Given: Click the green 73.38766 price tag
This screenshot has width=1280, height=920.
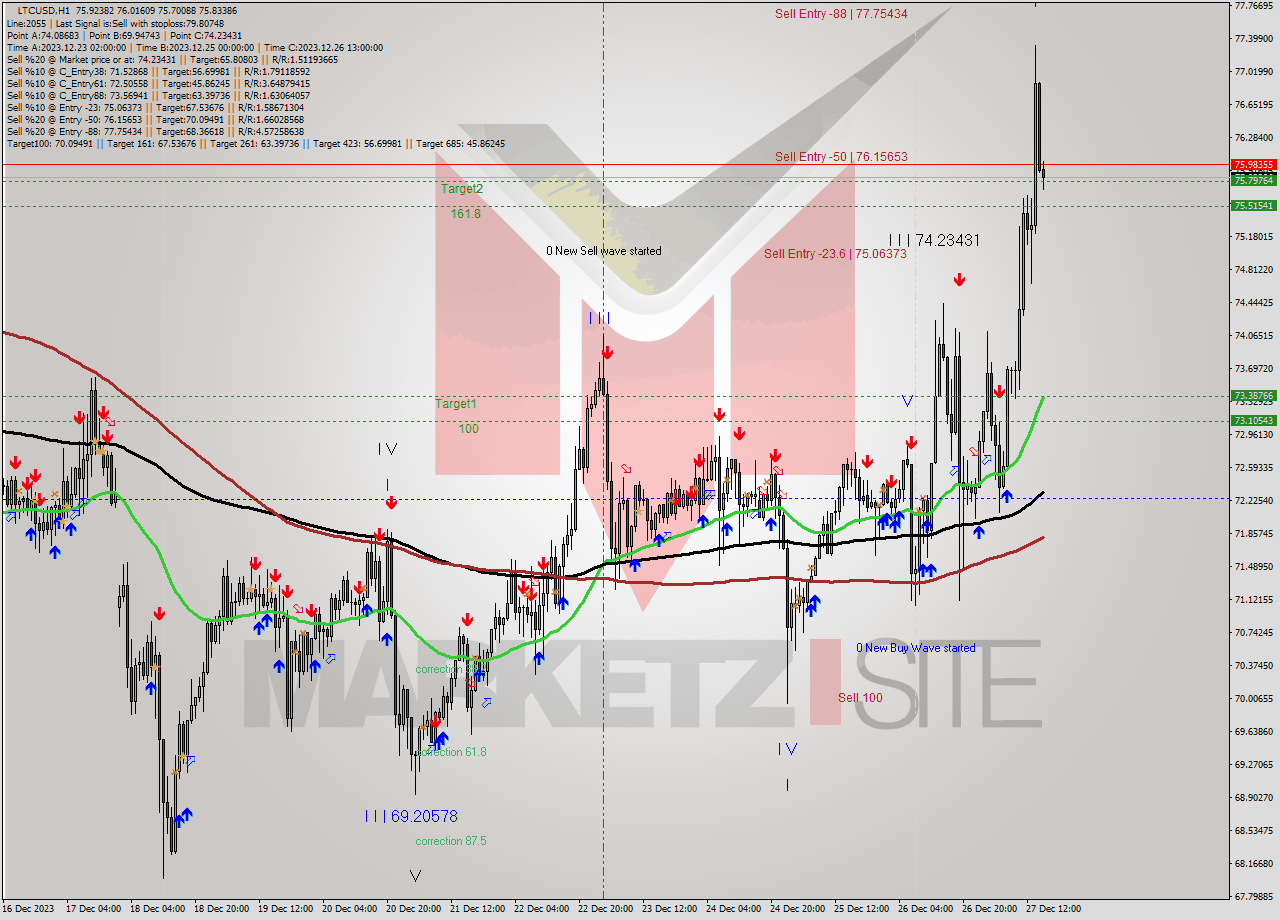Looking at the screenshot, I should click(x=1253, y=396).
